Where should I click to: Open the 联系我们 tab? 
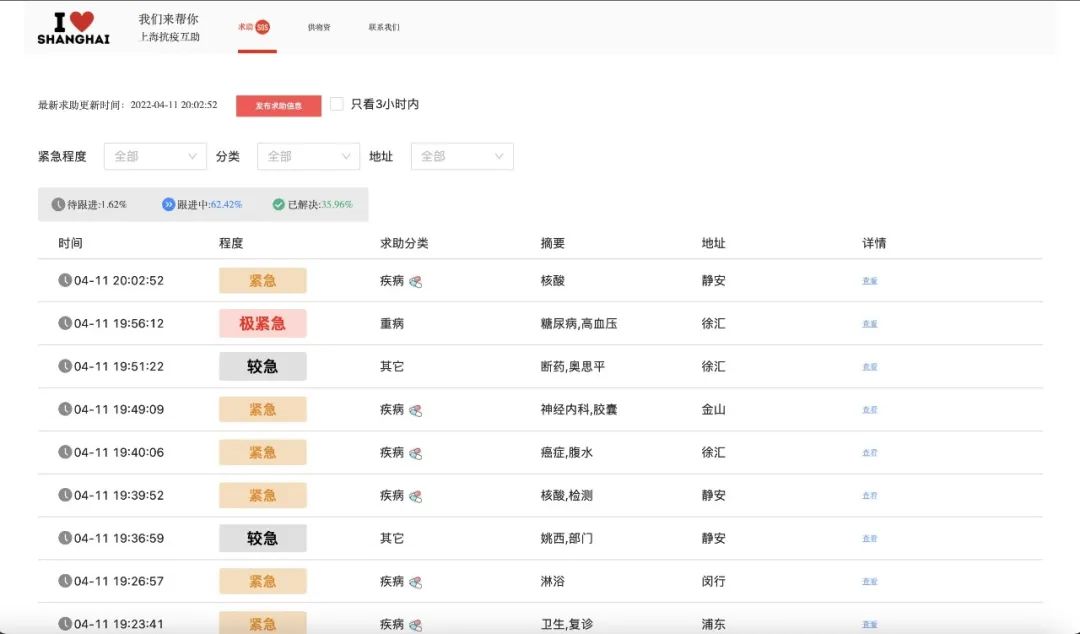(x=384, y=28)
